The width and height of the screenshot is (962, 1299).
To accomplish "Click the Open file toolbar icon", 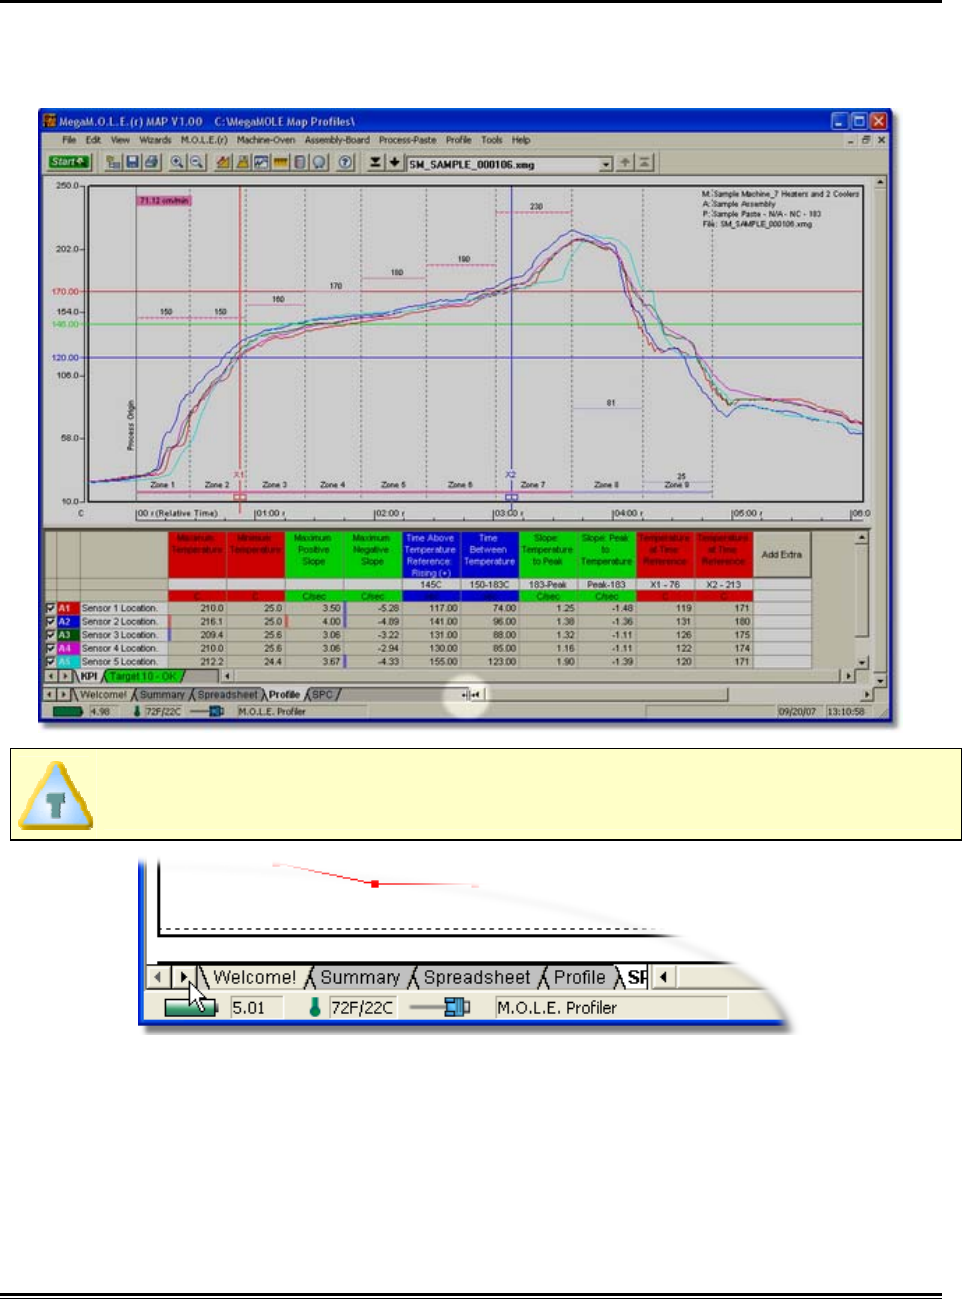I will pos(113,162).
